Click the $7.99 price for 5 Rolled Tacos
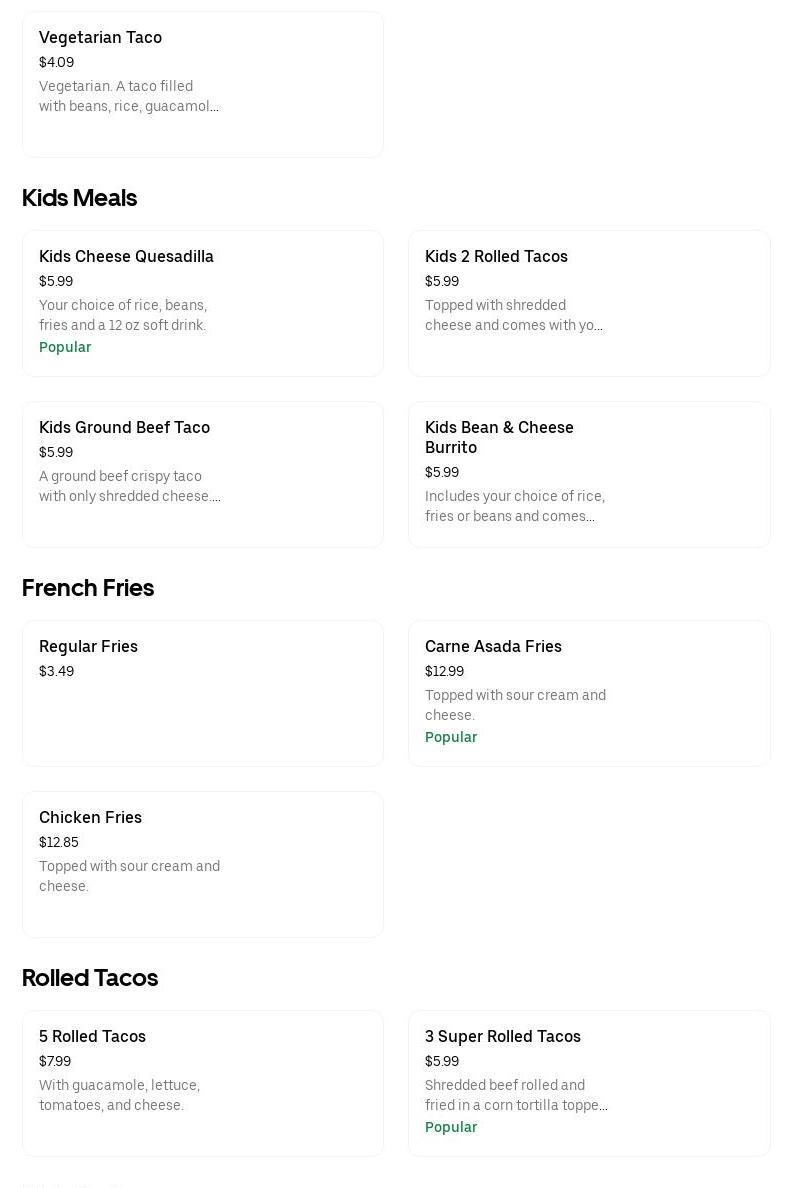Screen dimensions: 804x1188 pyautogui.click(x=55, y=1061)
